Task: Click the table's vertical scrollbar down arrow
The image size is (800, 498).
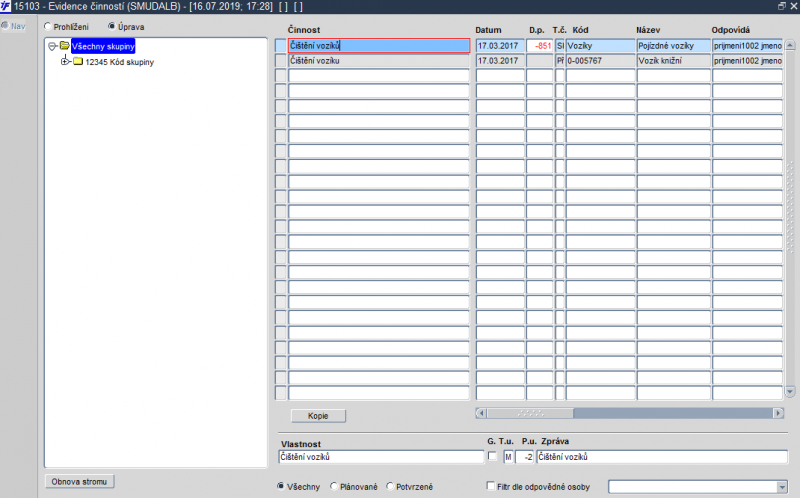Action: 790,392
